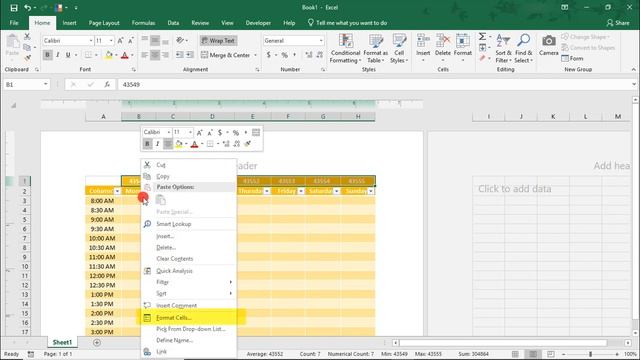This screenshot has width=640, height=360.
Task: Open the Thursday column filter dropdown
Action: click(267, 191)
